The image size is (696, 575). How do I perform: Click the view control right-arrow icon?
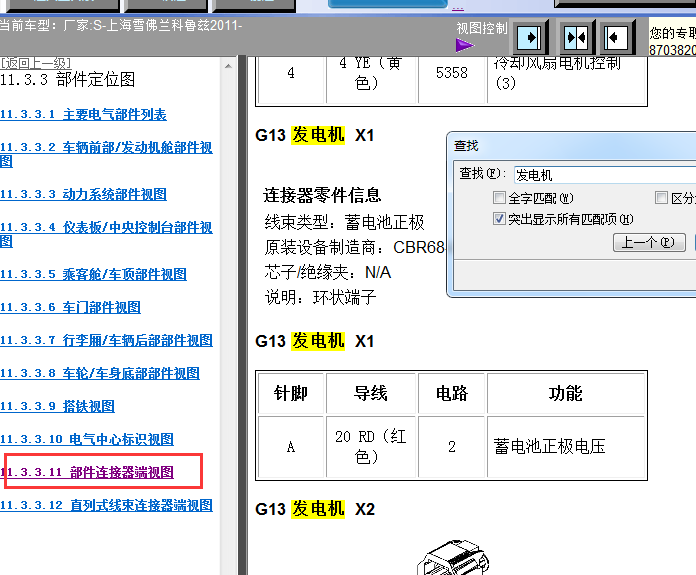pyautogui.click(x=530, y=37)
